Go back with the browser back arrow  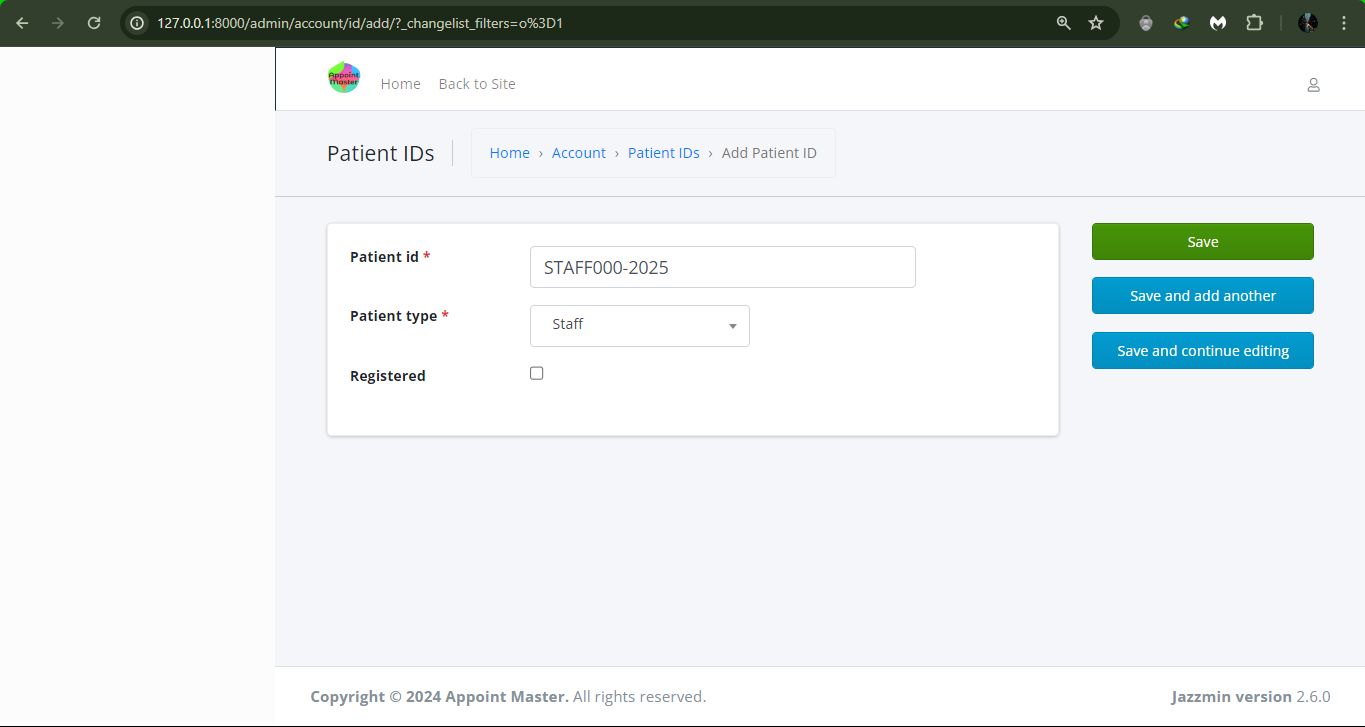(x=22, y=23)
